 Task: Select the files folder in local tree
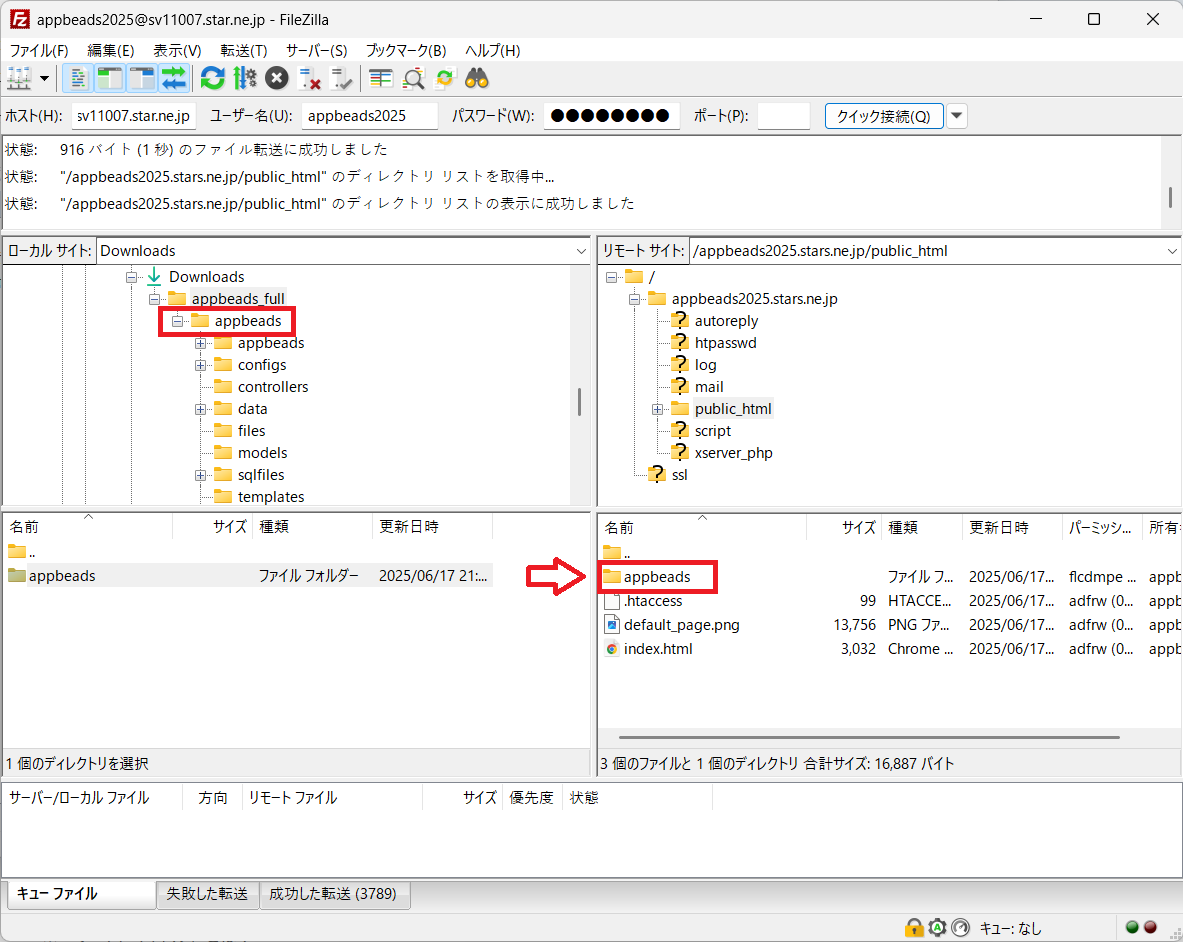251,431
